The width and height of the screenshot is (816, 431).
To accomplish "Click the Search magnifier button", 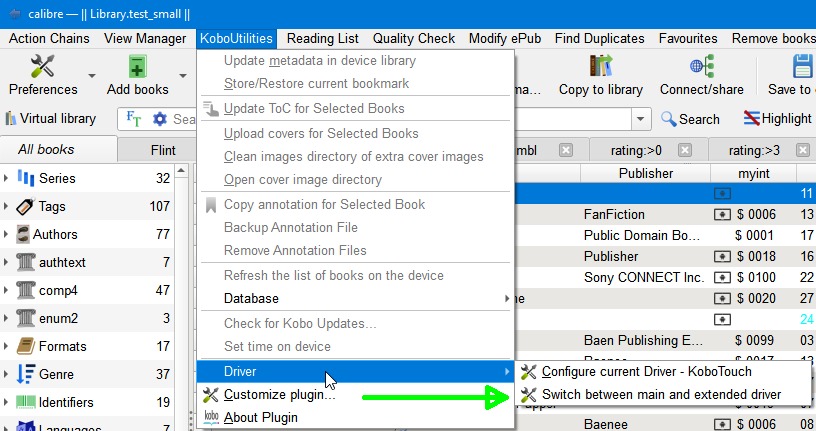I will pyautogui.click(x=690, y=119).
